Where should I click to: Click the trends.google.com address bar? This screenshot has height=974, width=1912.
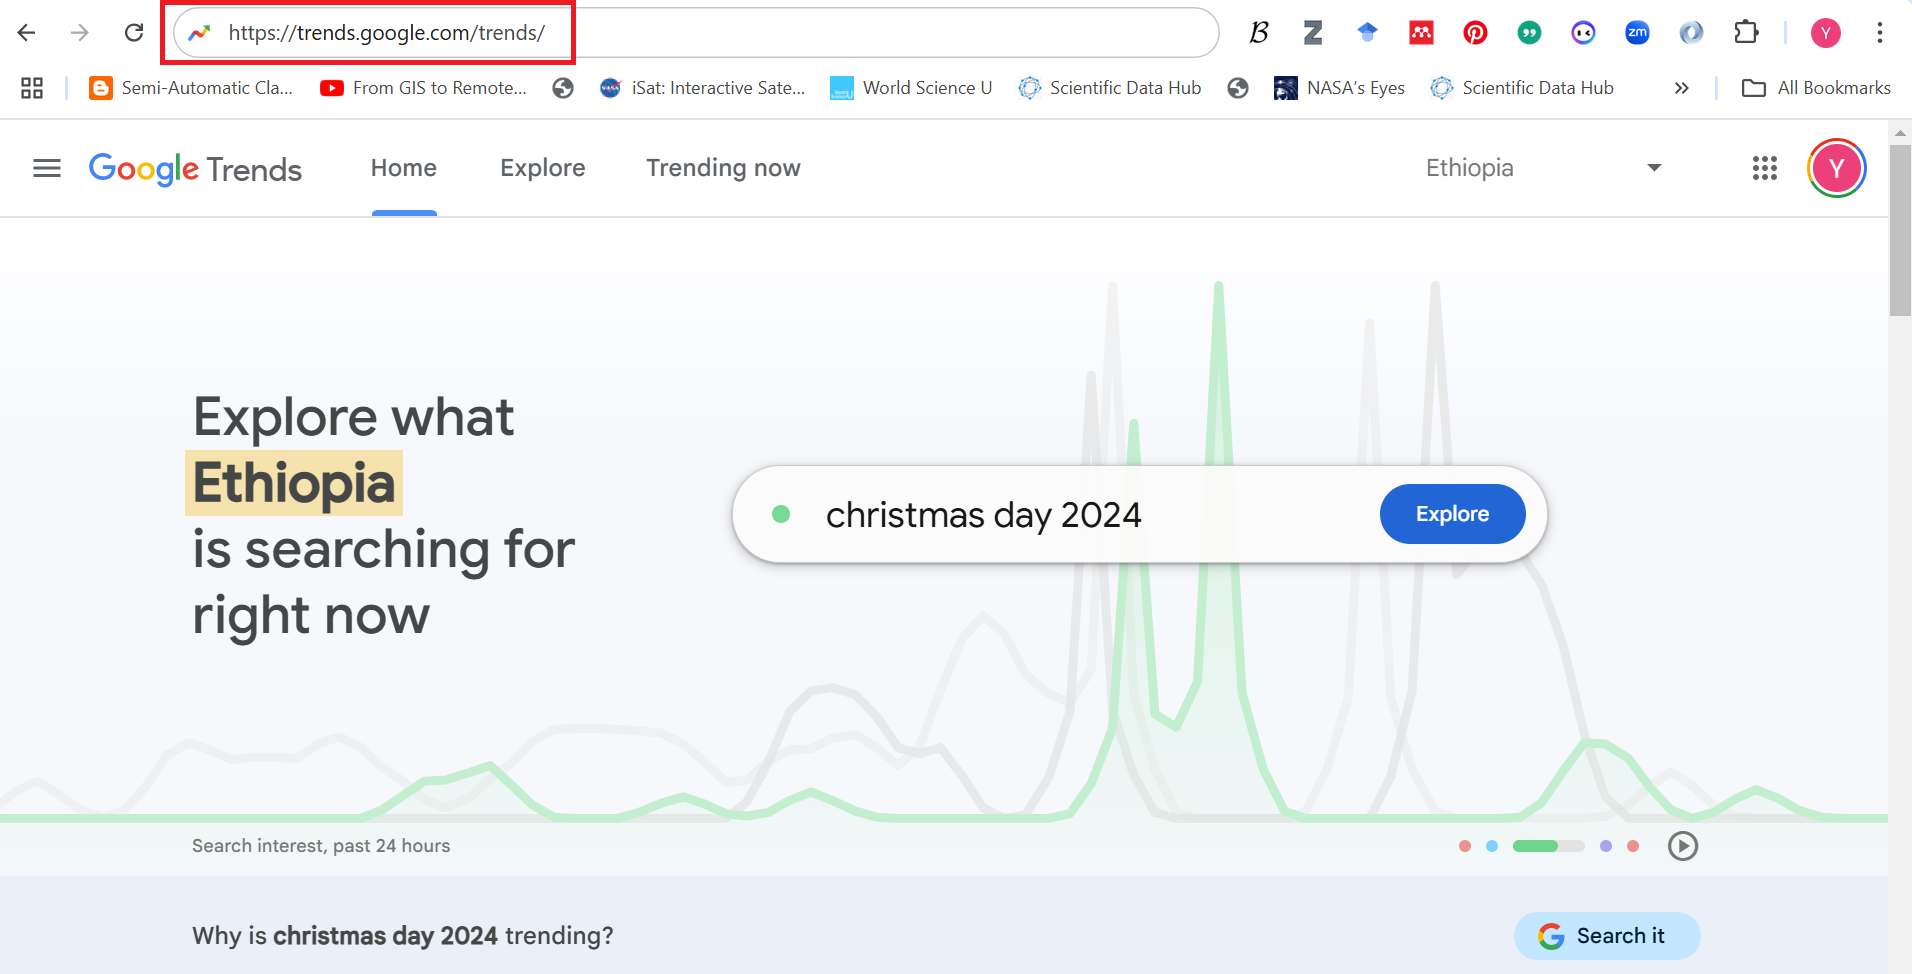point(696,33)
